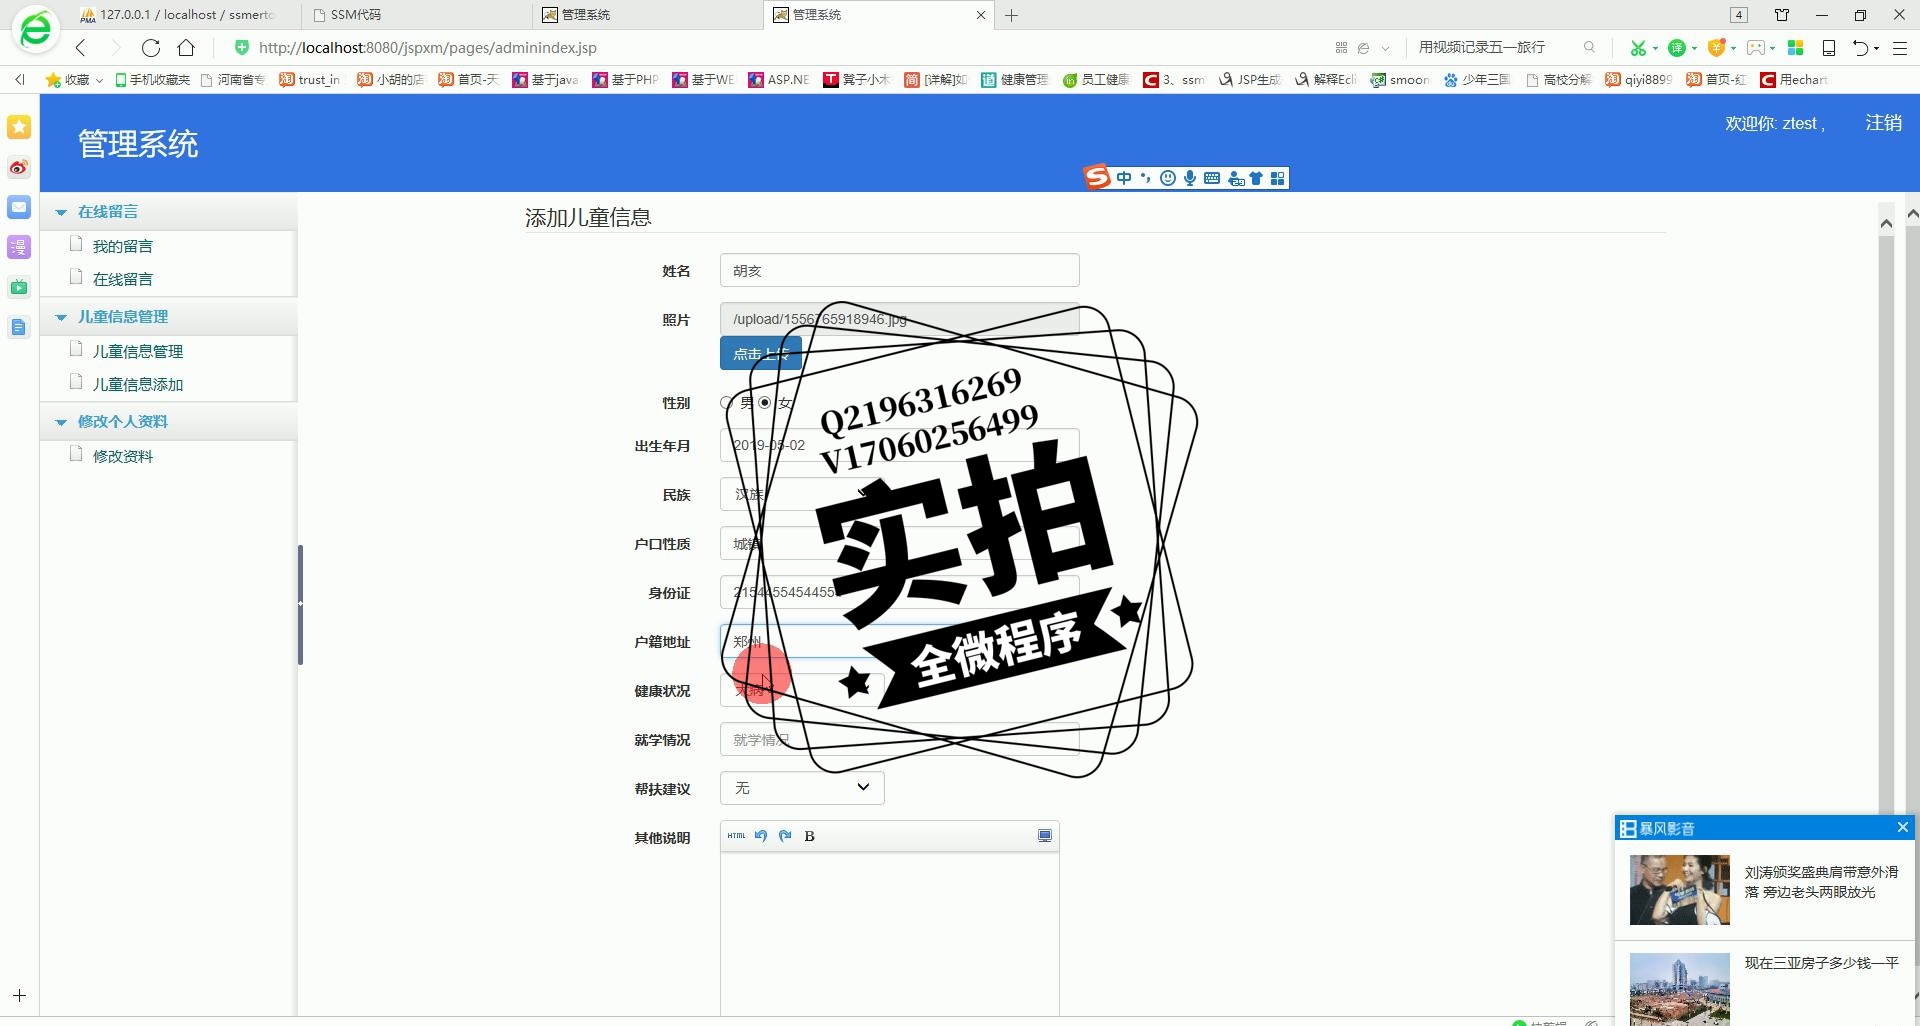Open the mail sidebar icon
Screen dimensions: 1920x1026
click(19, 207)
